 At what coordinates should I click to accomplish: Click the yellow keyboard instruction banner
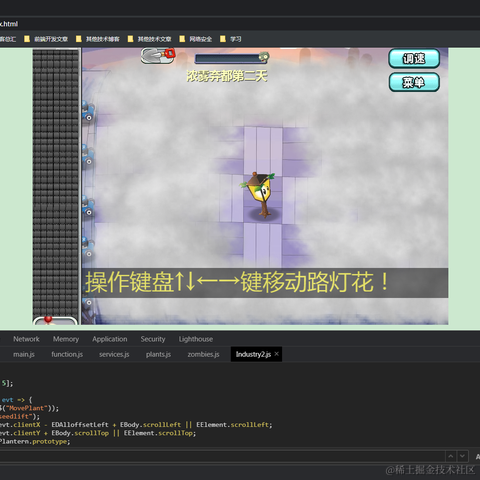tap(265, 283)
